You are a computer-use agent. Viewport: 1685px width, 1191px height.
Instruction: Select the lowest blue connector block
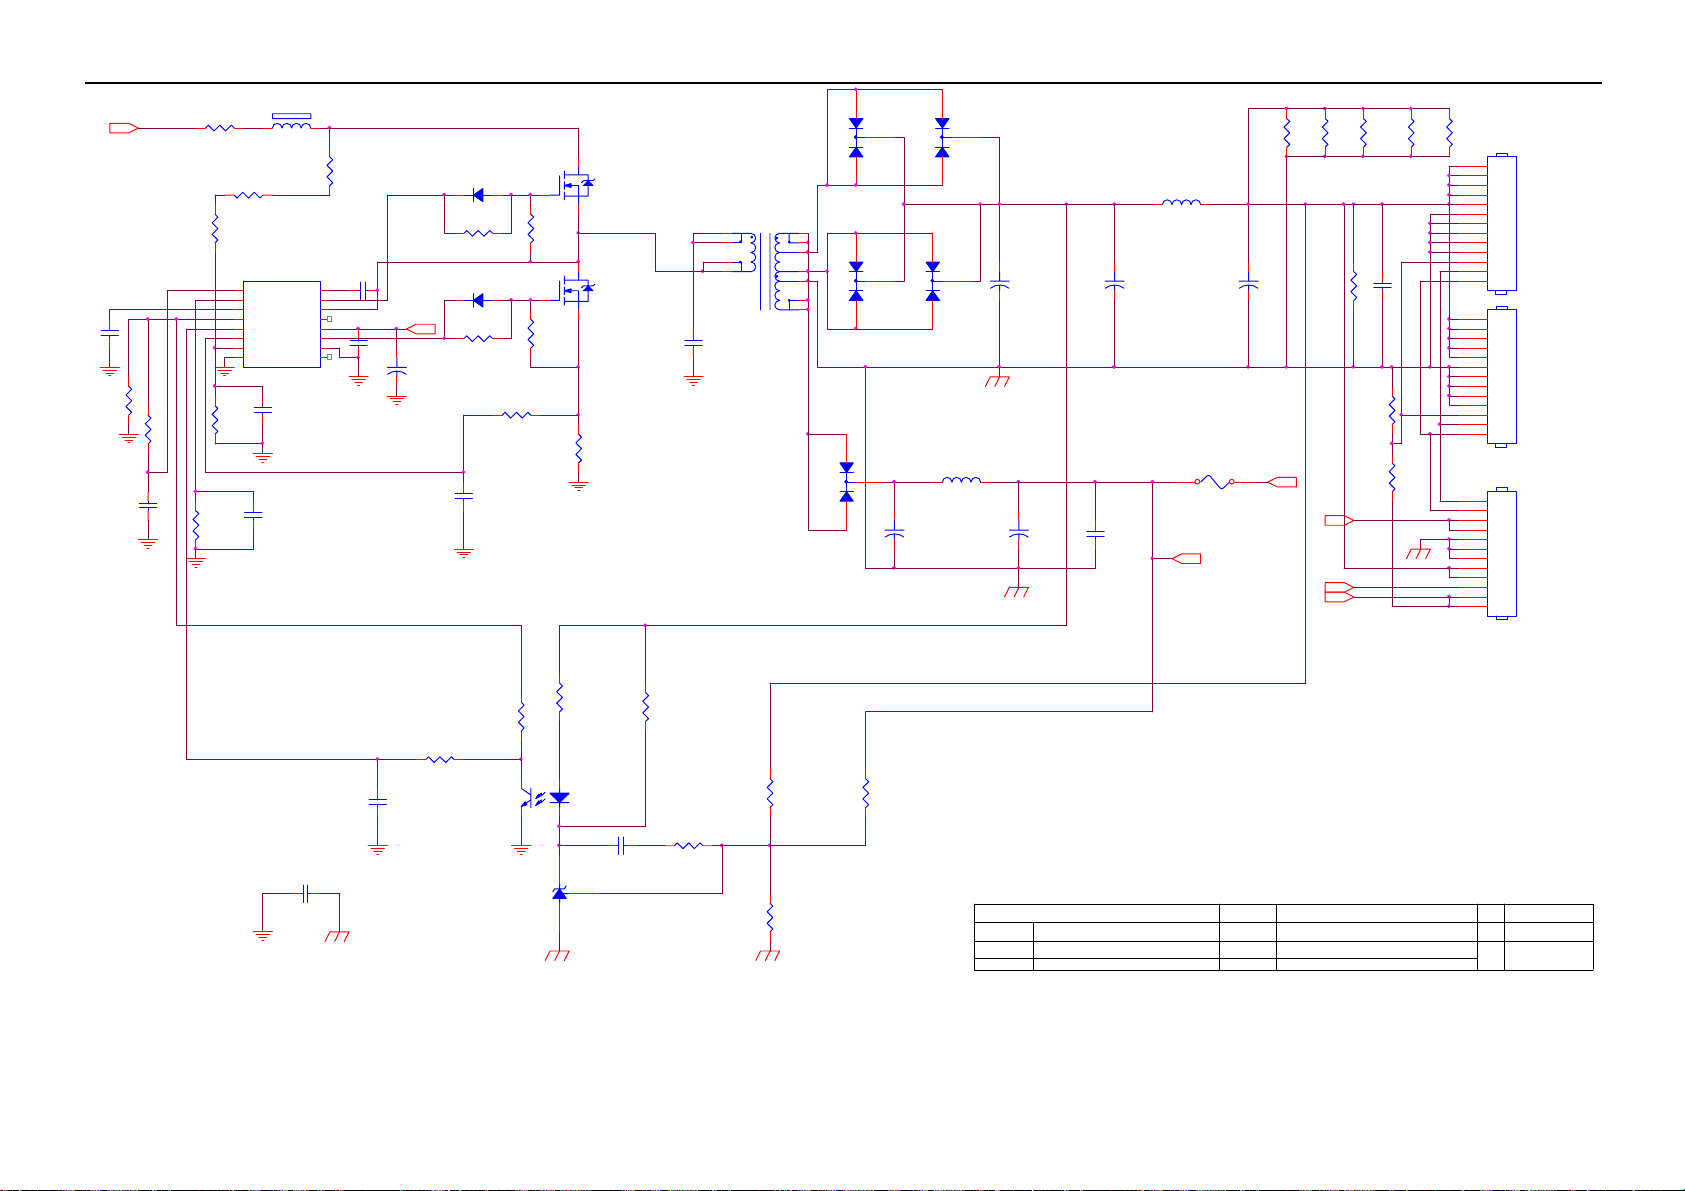[1503, 553]
